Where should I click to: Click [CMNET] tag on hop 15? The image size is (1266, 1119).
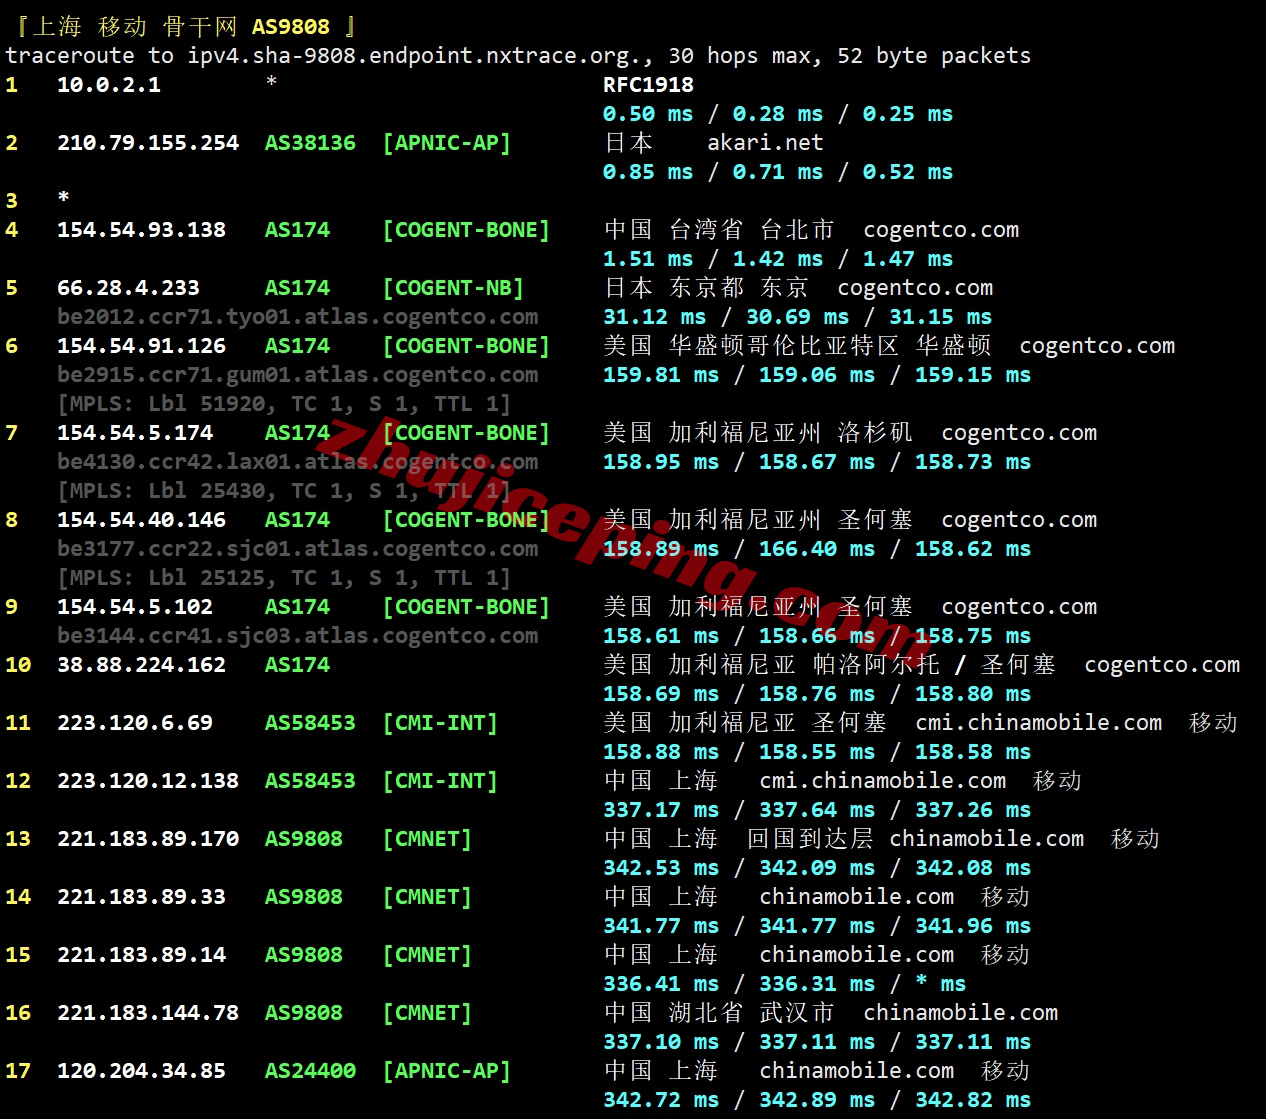coord(427,955)
